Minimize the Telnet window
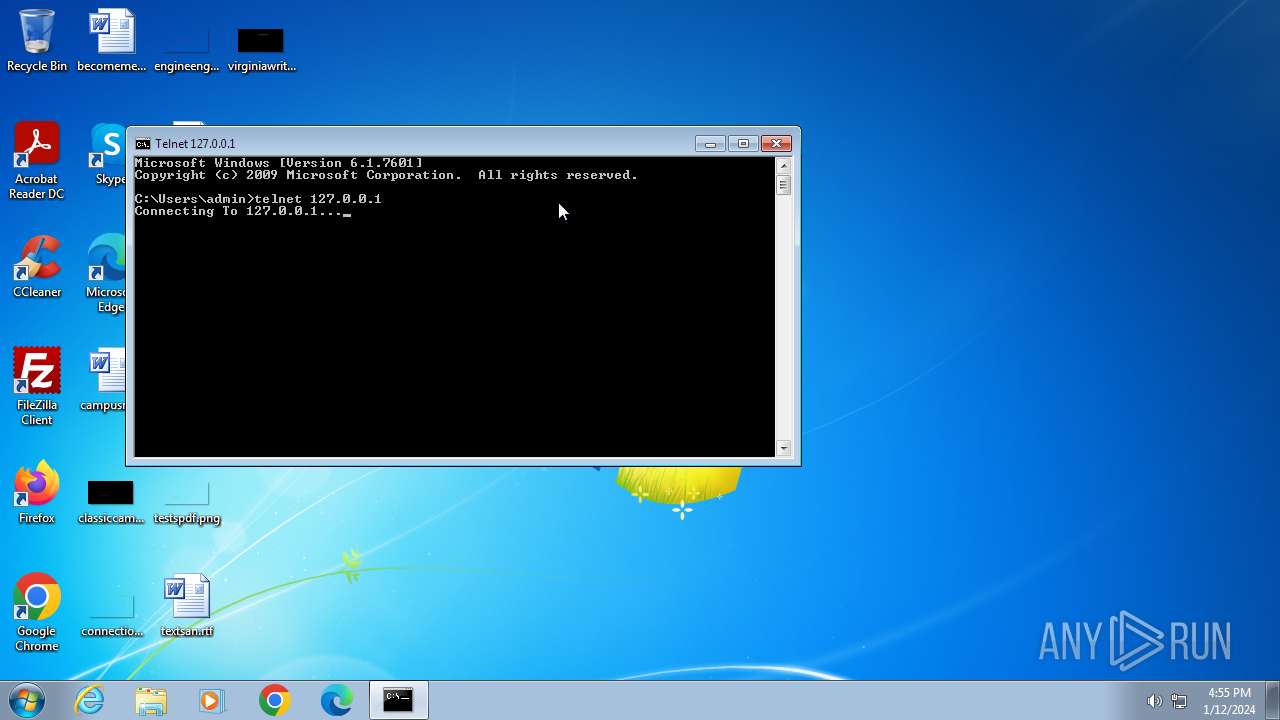This screenshot has width=1280, height=720. (x=710, y=144)
